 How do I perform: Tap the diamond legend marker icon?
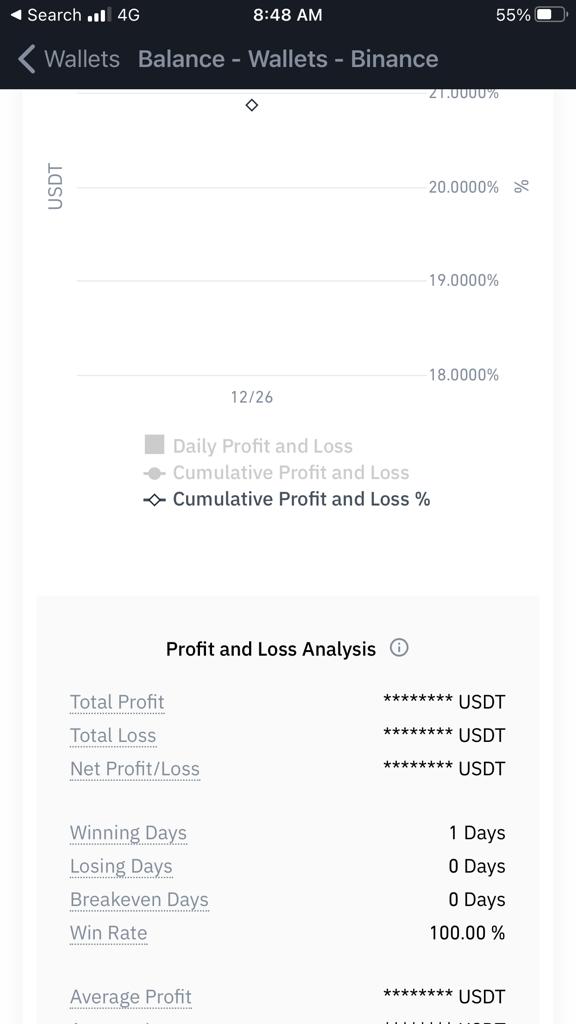click(154, 500)
